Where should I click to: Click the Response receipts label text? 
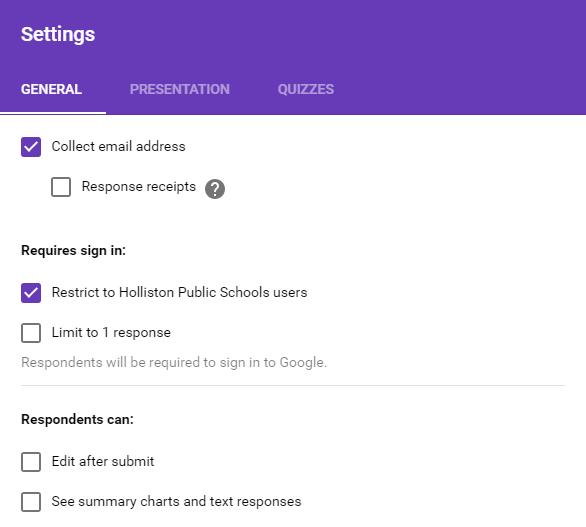tap(139, 187)
